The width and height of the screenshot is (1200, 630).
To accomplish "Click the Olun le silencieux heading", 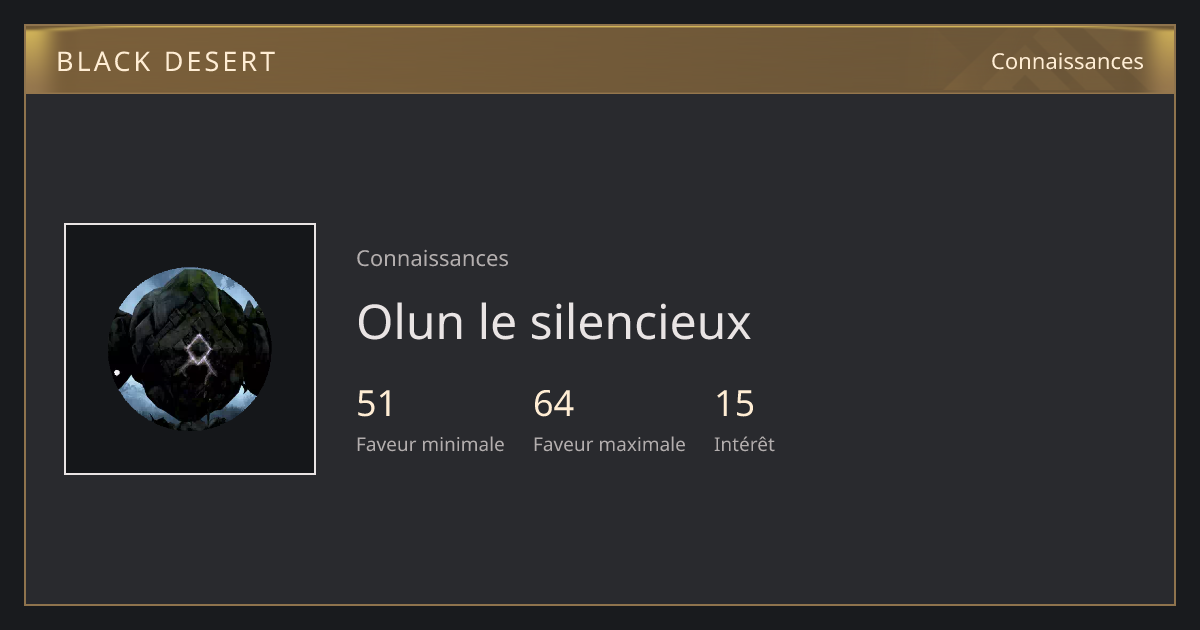I will click(553, 322).
